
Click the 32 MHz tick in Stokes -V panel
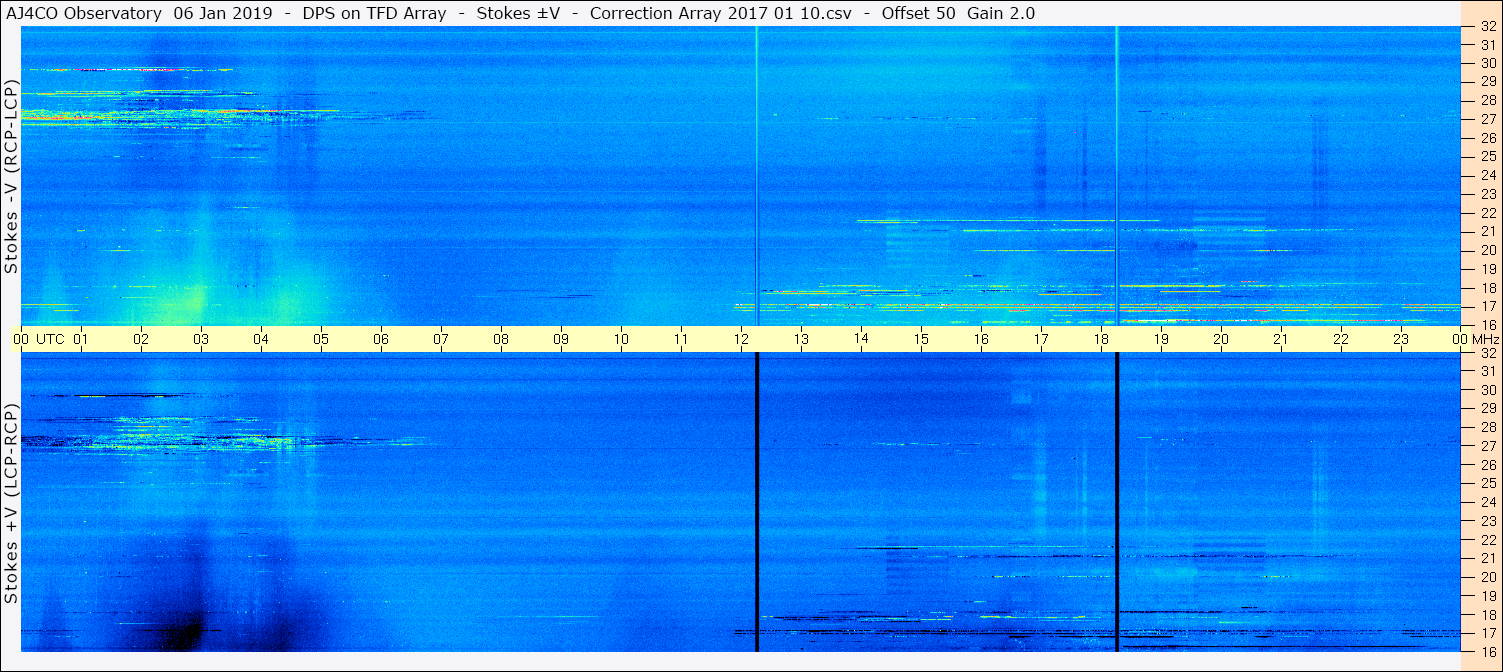(x=1487, y=26)
